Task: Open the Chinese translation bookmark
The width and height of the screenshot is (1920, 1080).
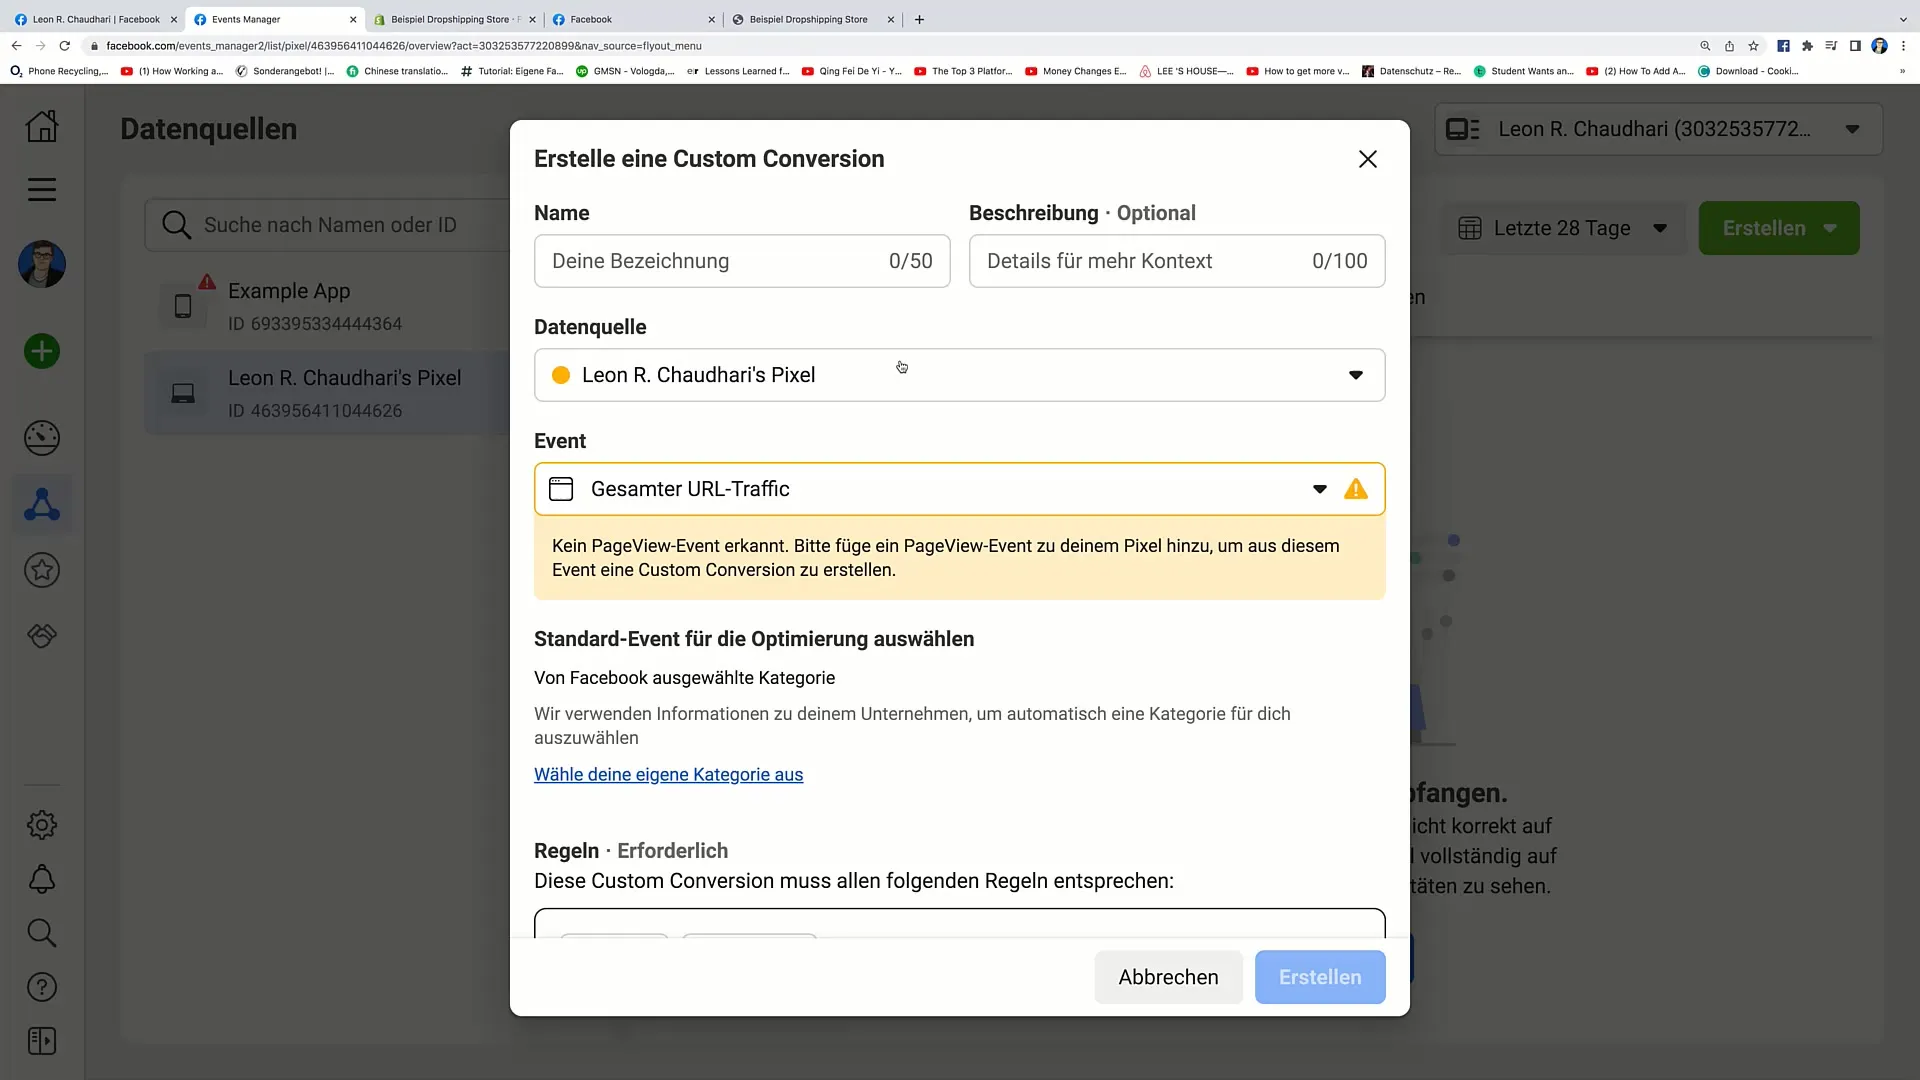Action: coord(397,71)
